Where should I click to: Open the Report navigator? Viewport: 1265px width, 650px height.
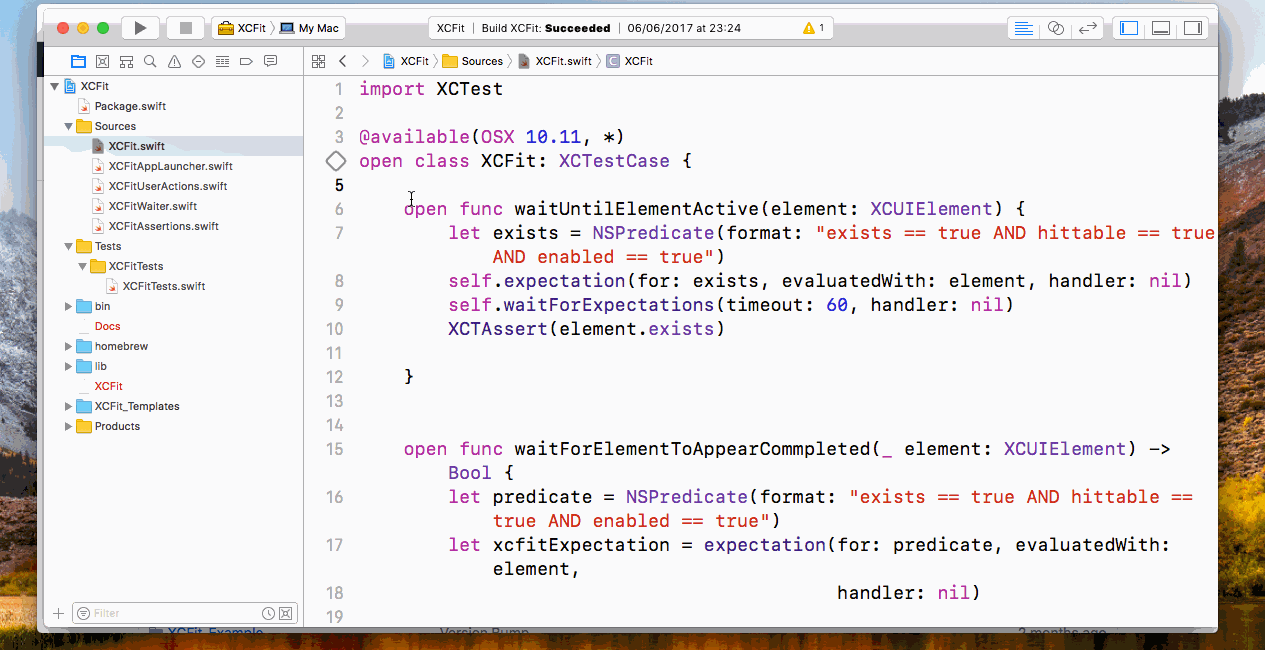pos(269,61)
